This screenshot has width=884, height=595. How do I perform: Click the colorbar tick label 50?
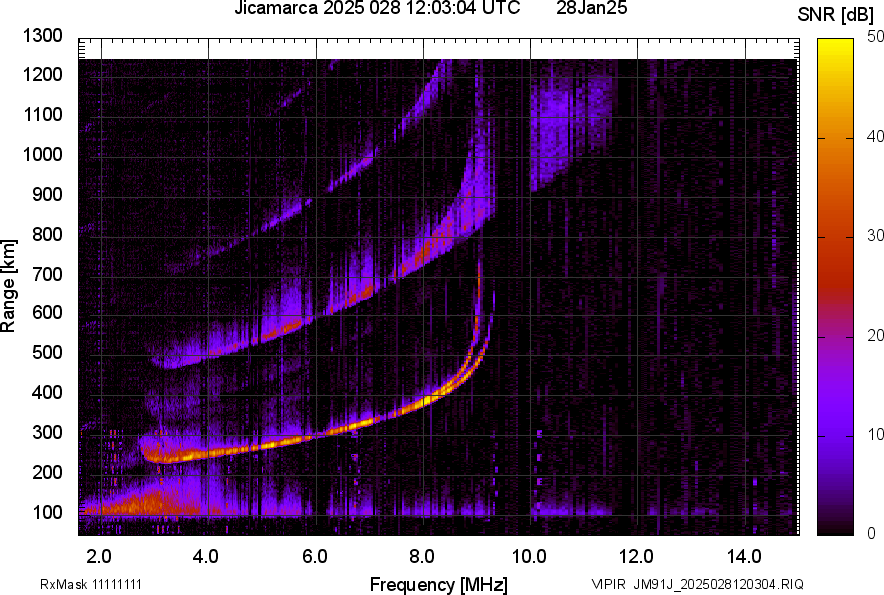(875, 37)
